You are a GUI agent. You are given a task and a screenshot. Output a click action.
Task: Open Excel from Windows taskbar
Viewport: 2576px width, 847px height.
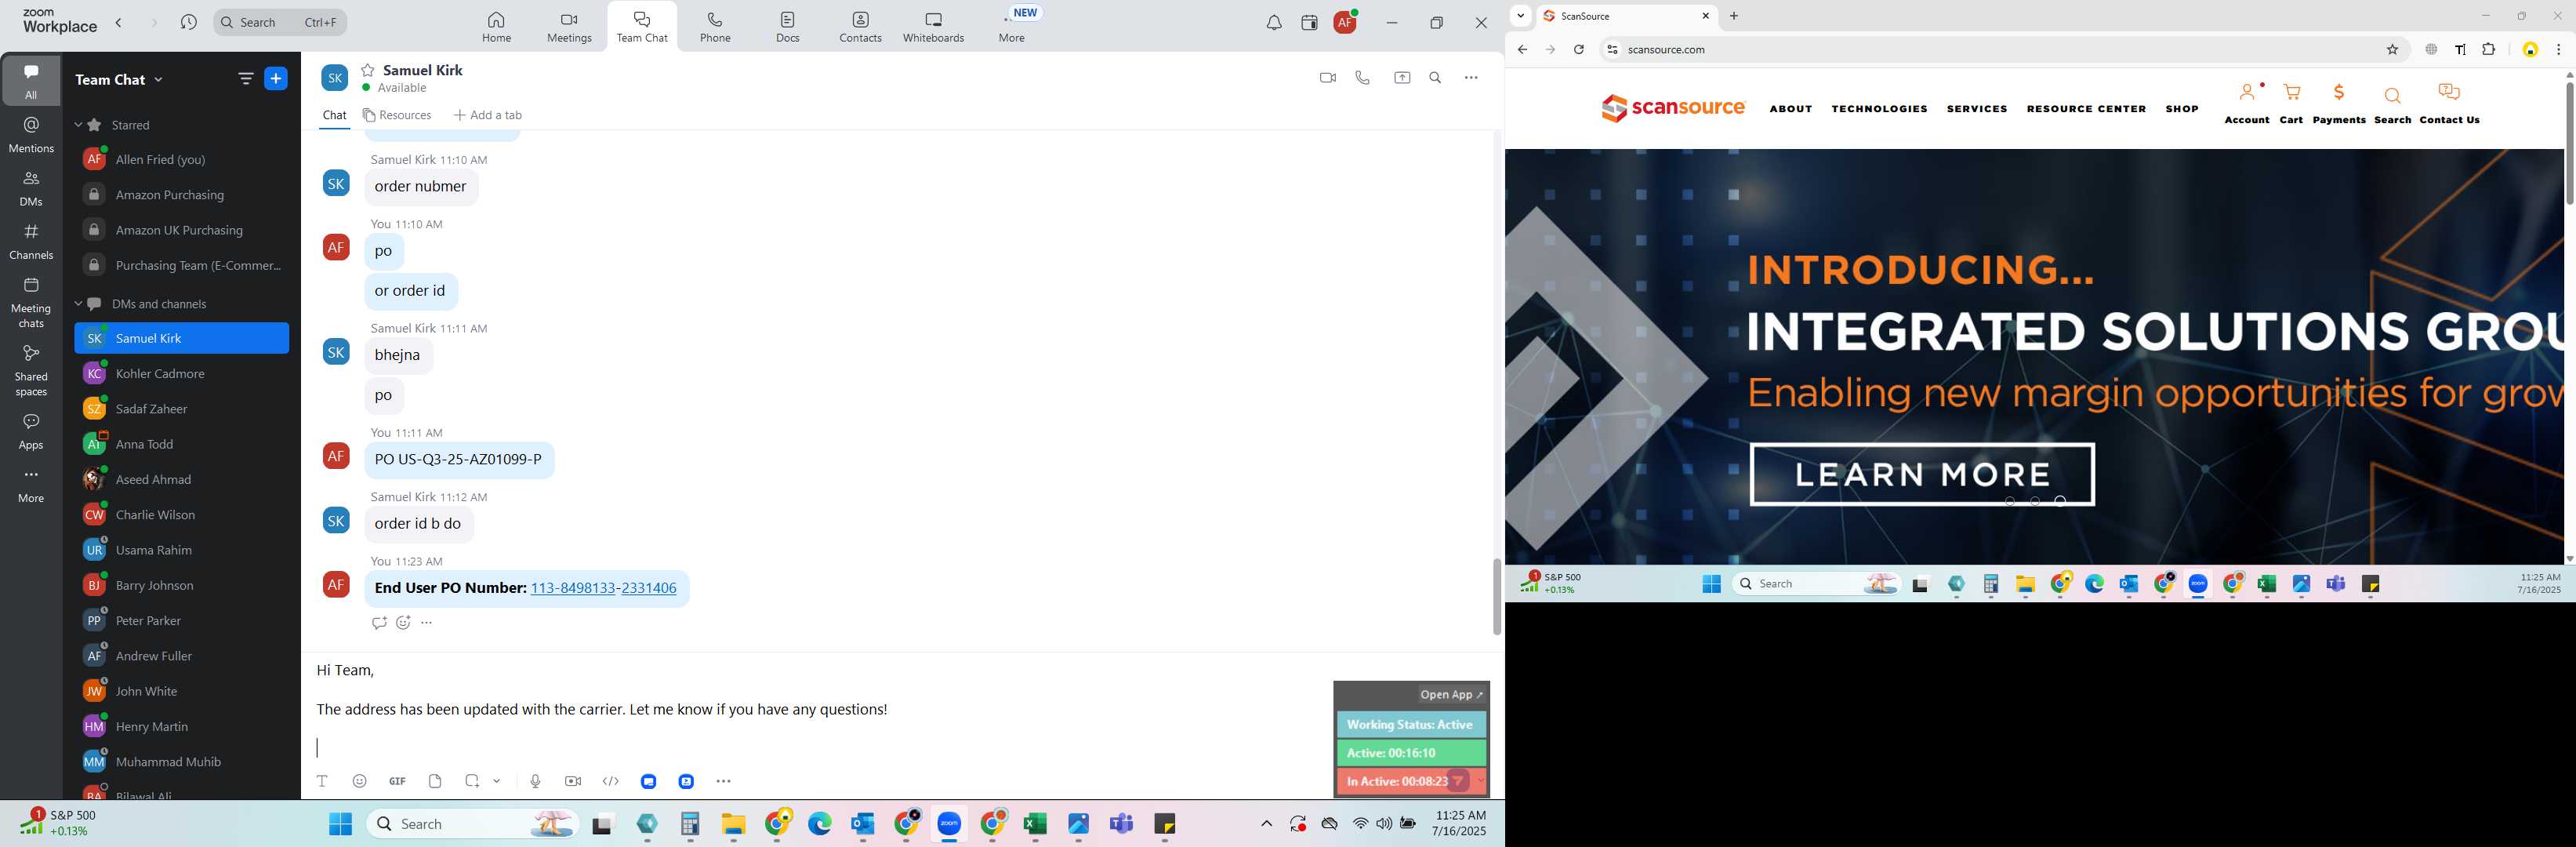click(1035, 824)
